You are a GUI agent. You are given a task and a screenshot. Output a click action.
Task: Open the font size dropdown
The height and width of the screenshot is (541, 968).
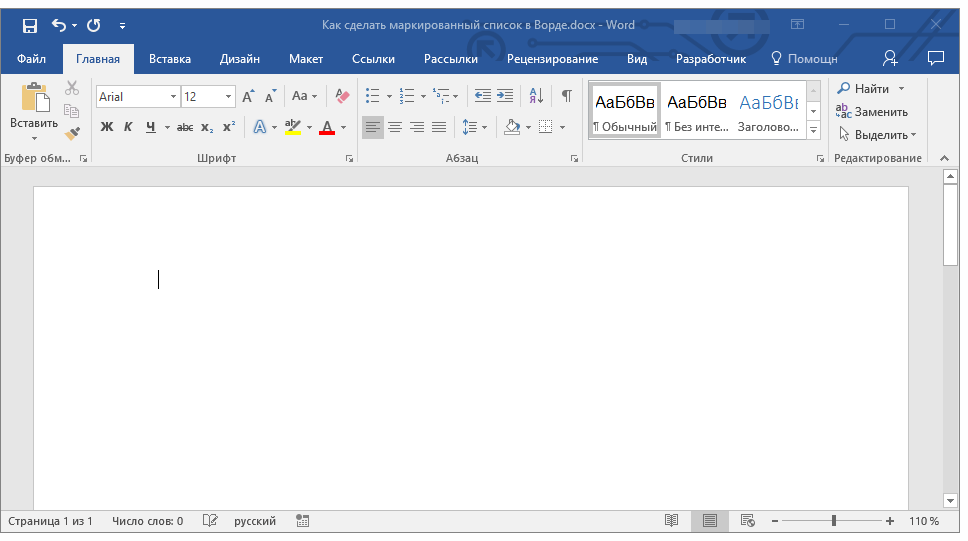[229, 97]
